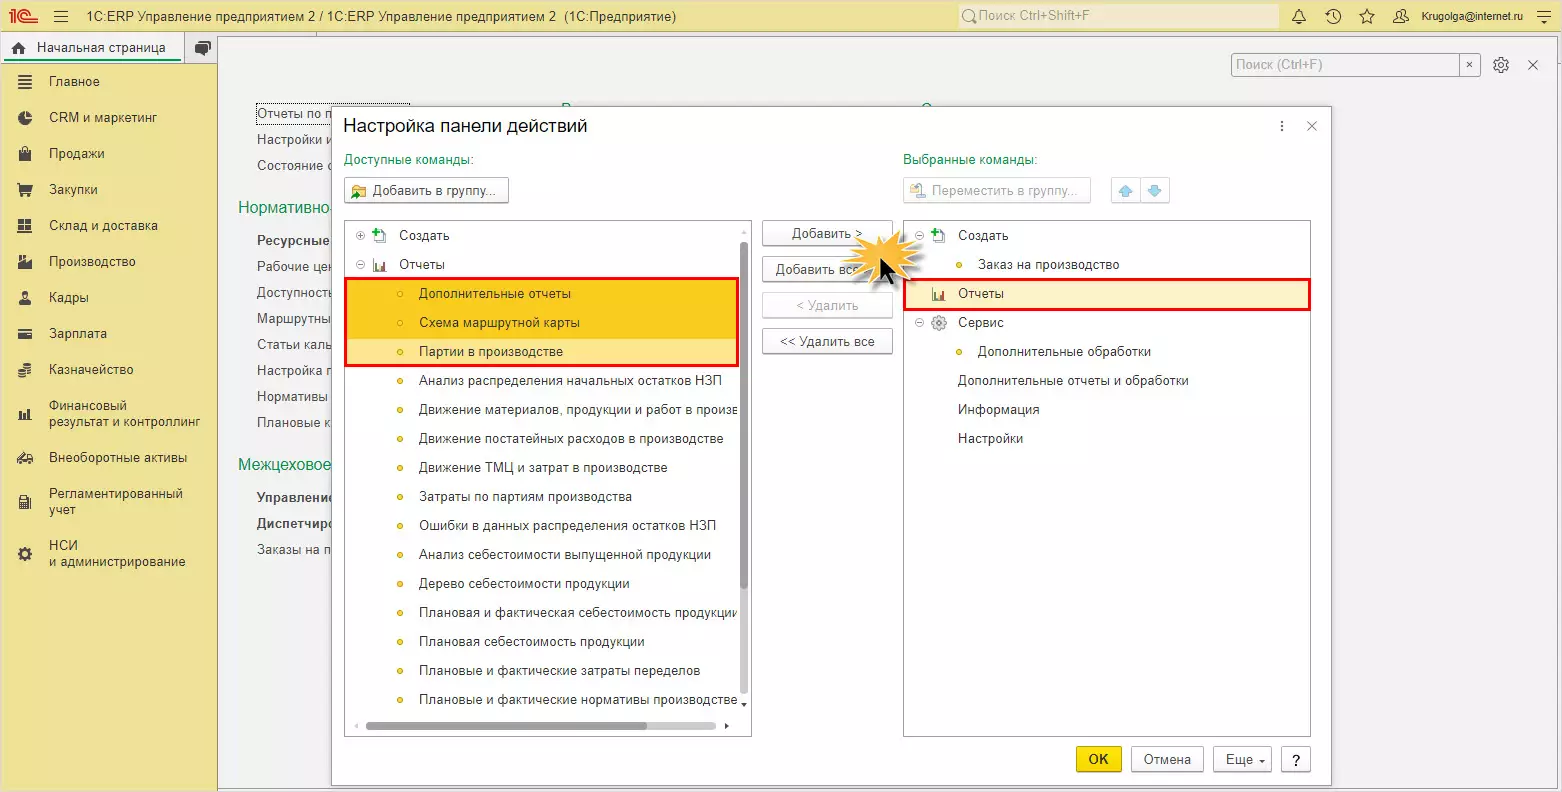Expand the Создать group in available commands
This screenshot has height=792, width=1562.
tap(361, 236)
